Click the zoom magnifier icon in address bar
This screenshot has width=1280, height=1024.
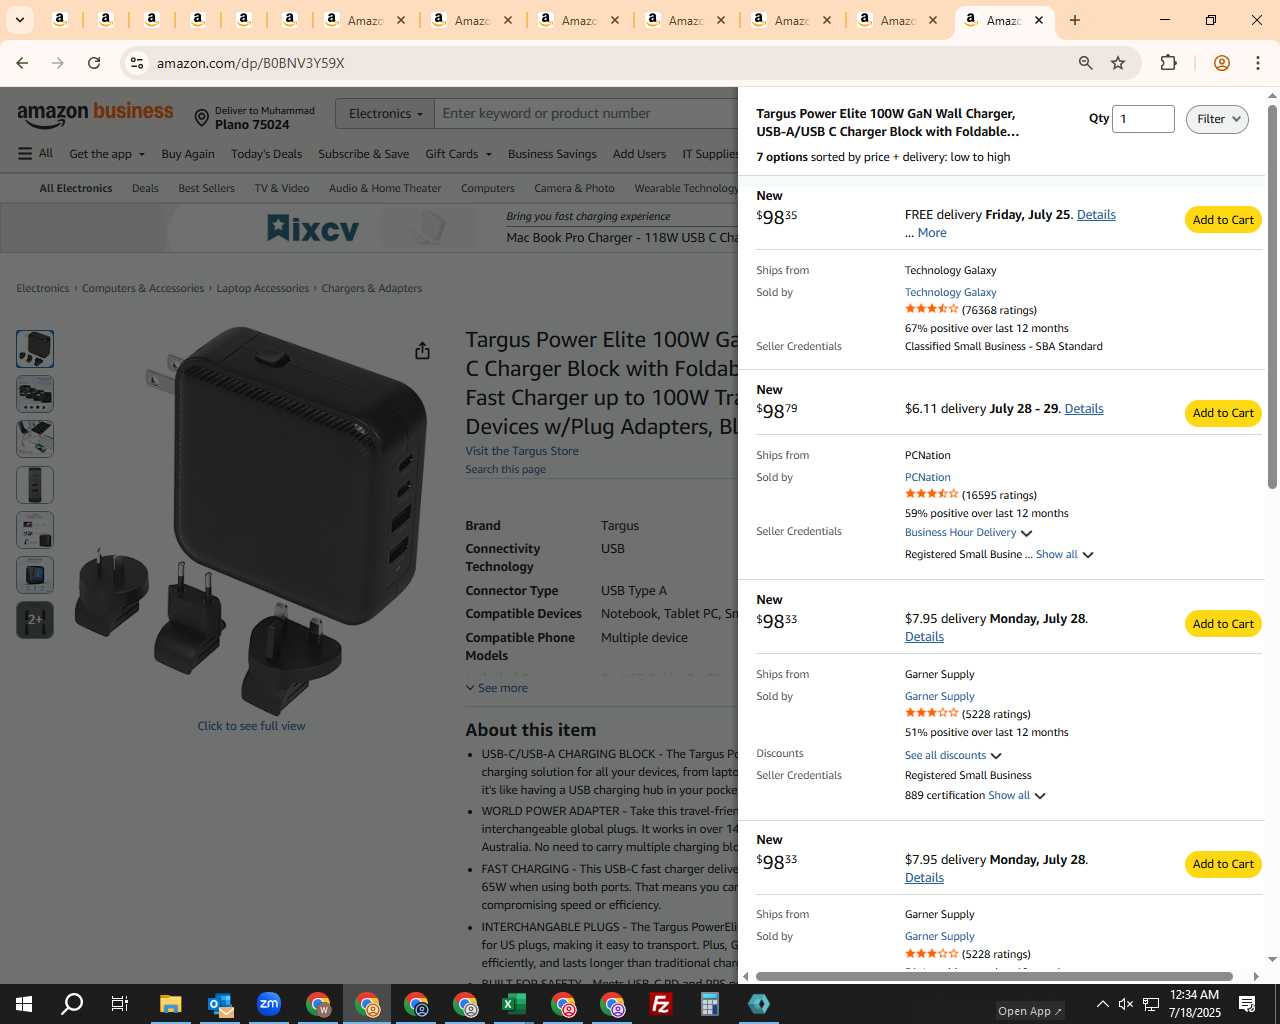tap(1085, 63)
